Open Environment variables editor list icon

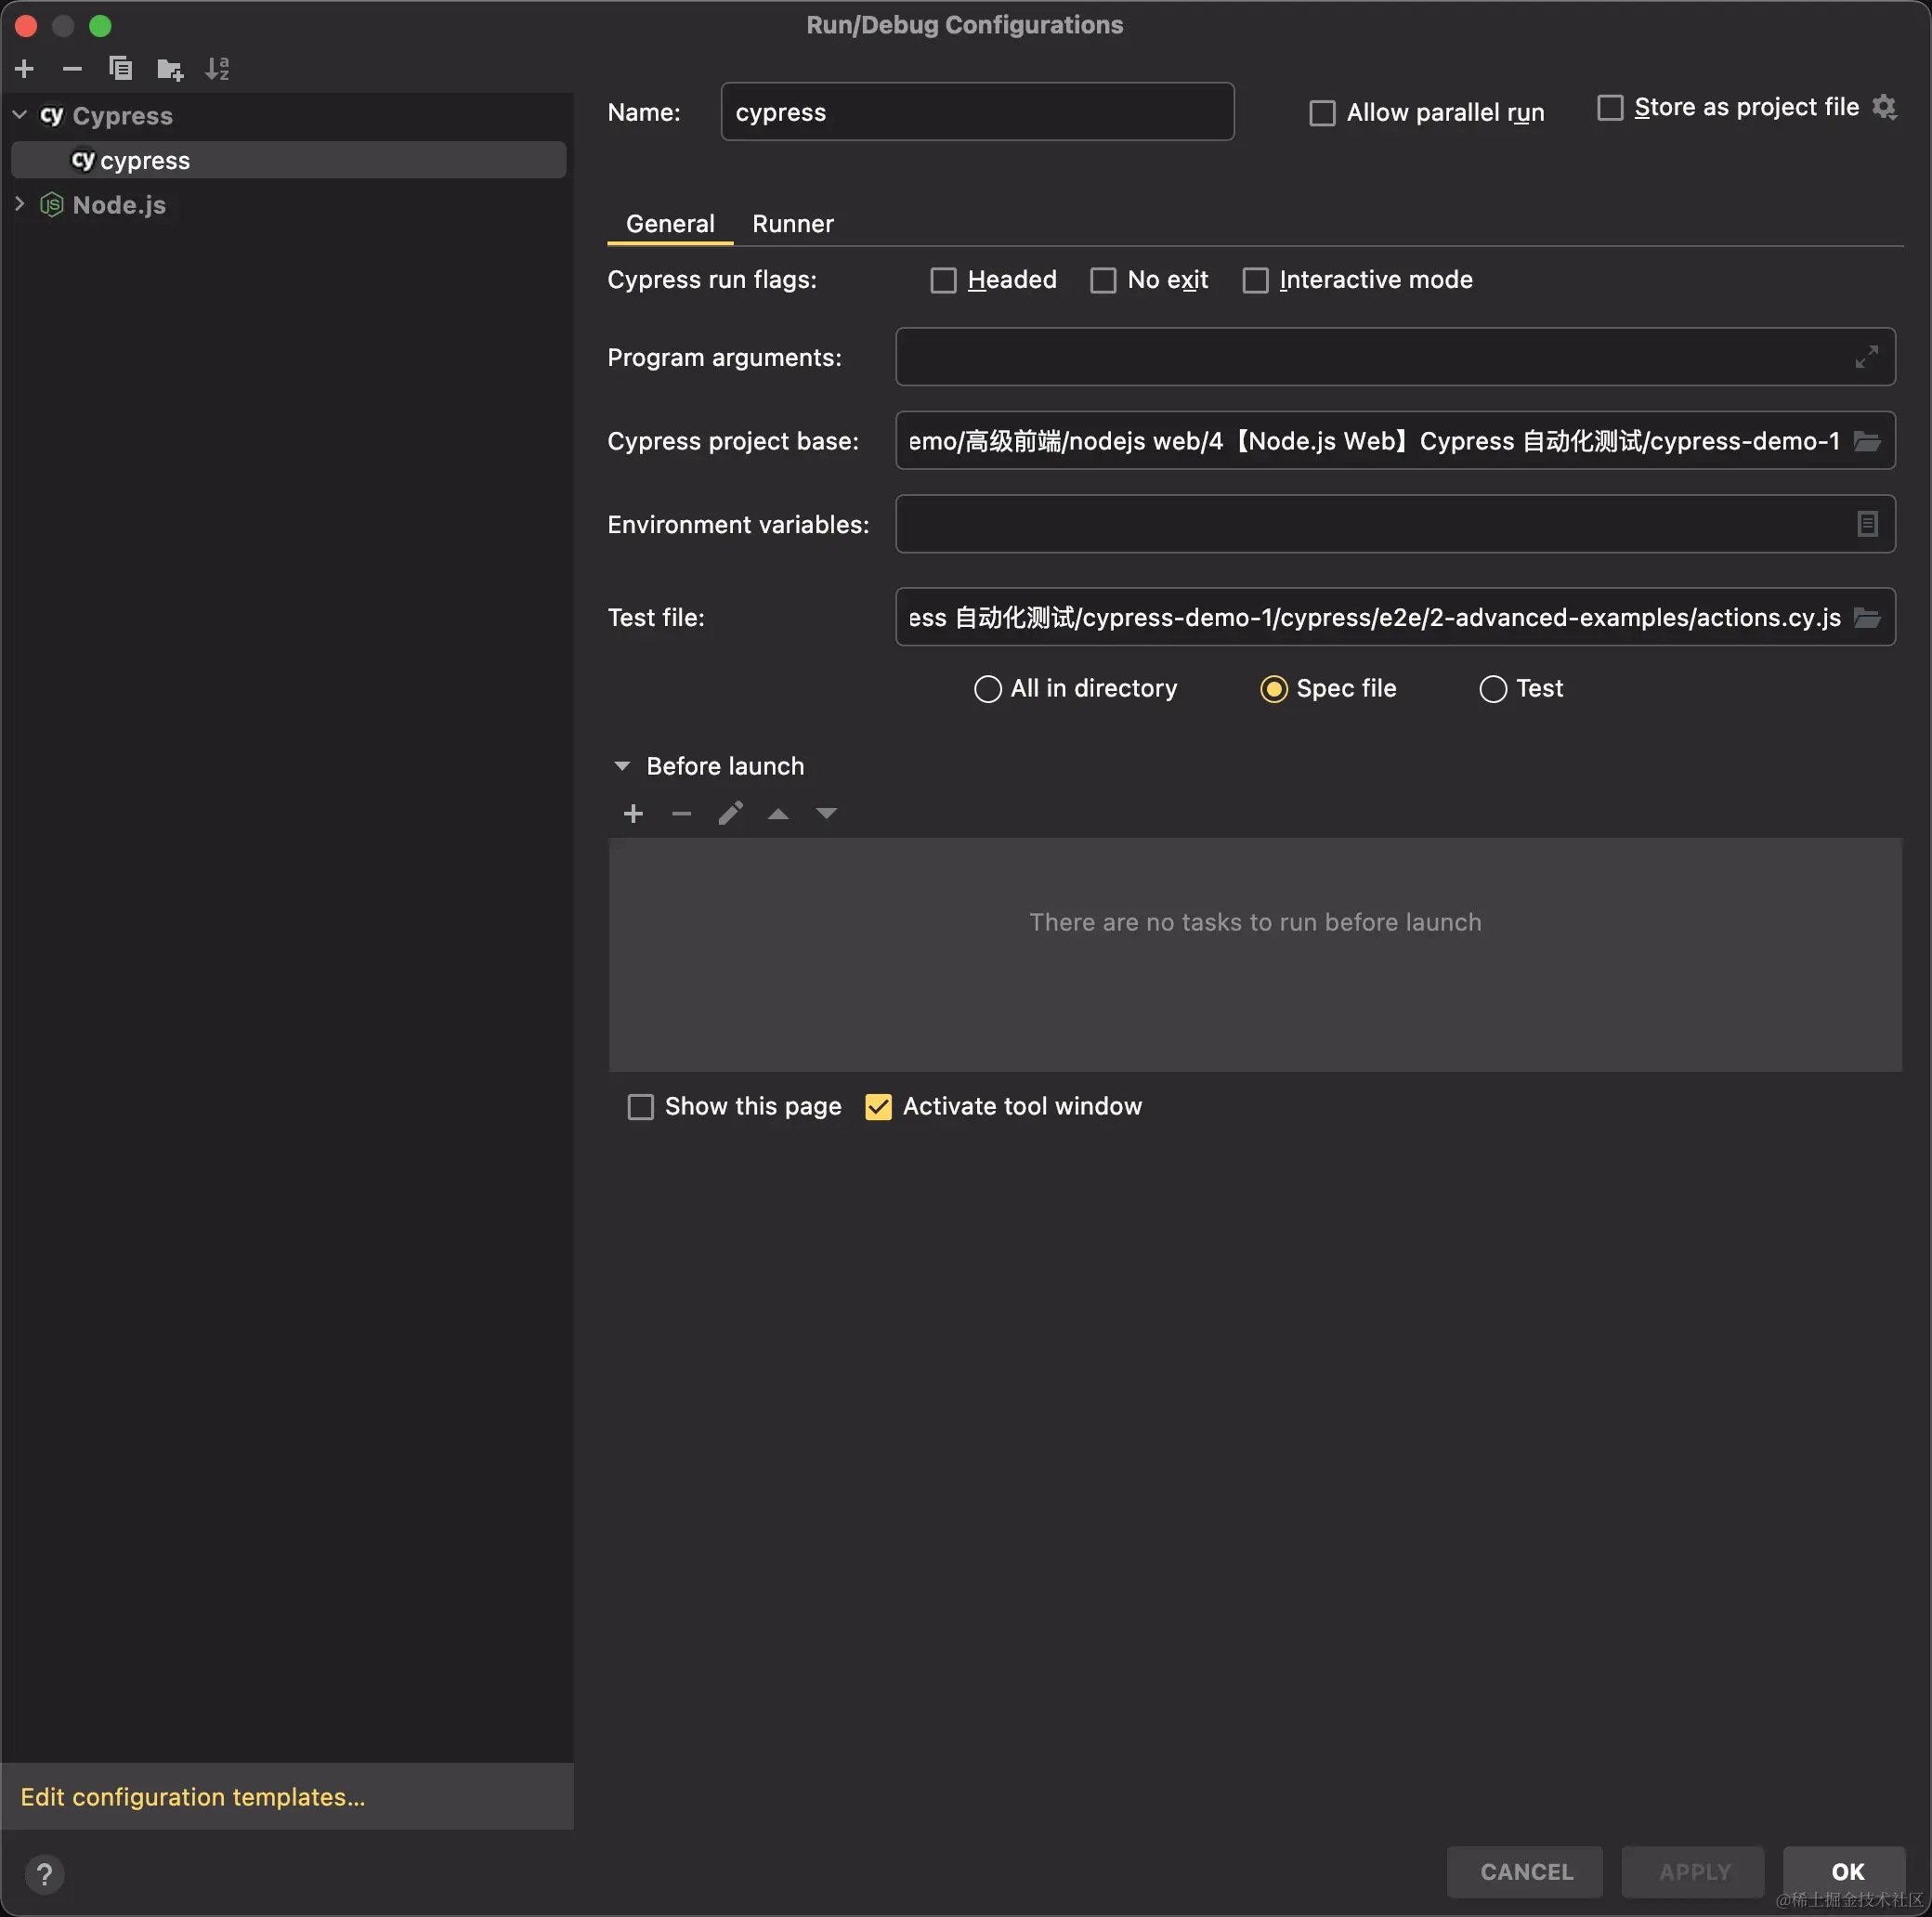1866,524
